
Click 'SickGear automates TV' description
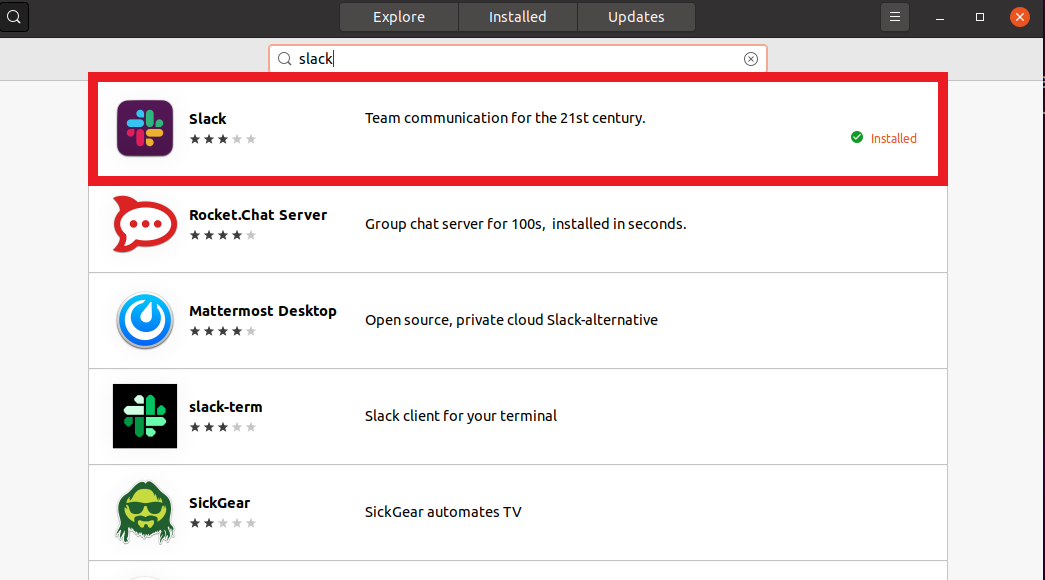(x=443, y=512)
